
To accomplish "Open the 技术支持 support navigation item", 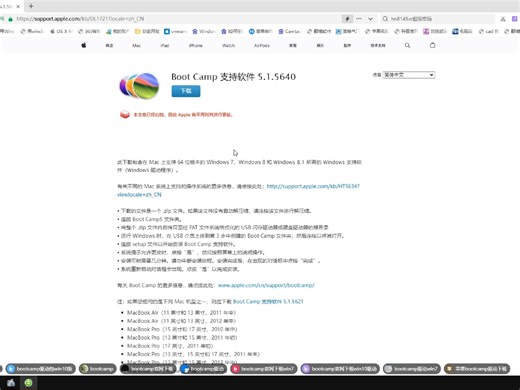I will click(378, 45).
